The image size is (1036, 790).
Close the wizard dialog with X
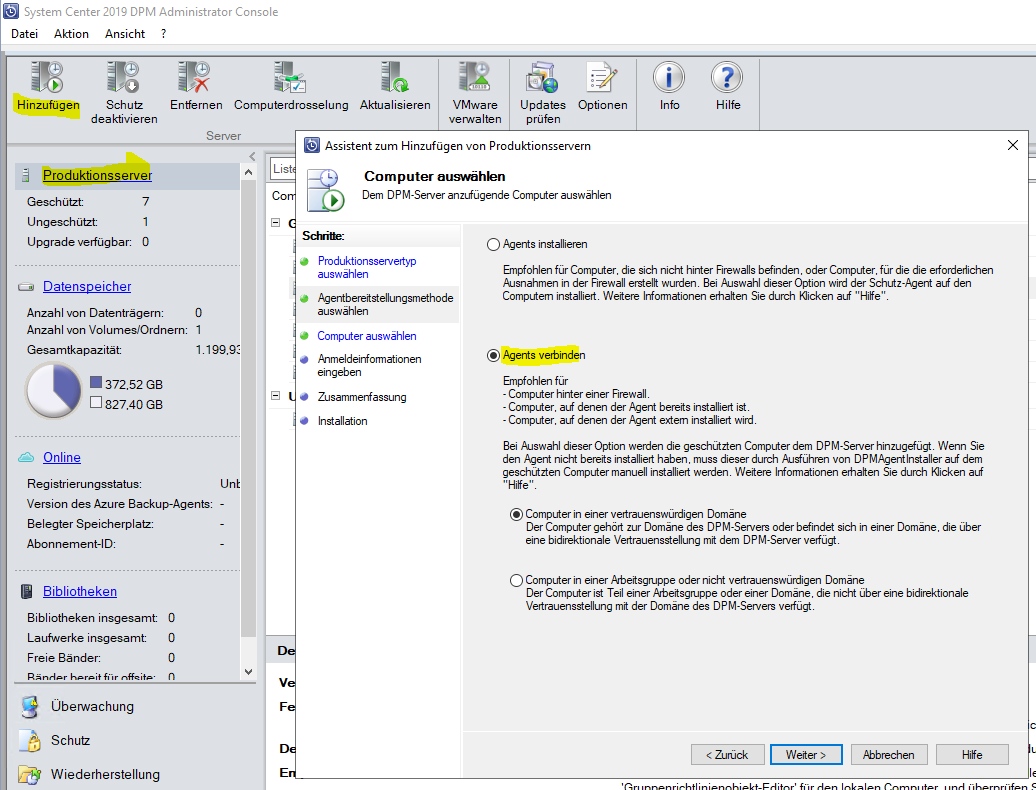coord(1012,145)
